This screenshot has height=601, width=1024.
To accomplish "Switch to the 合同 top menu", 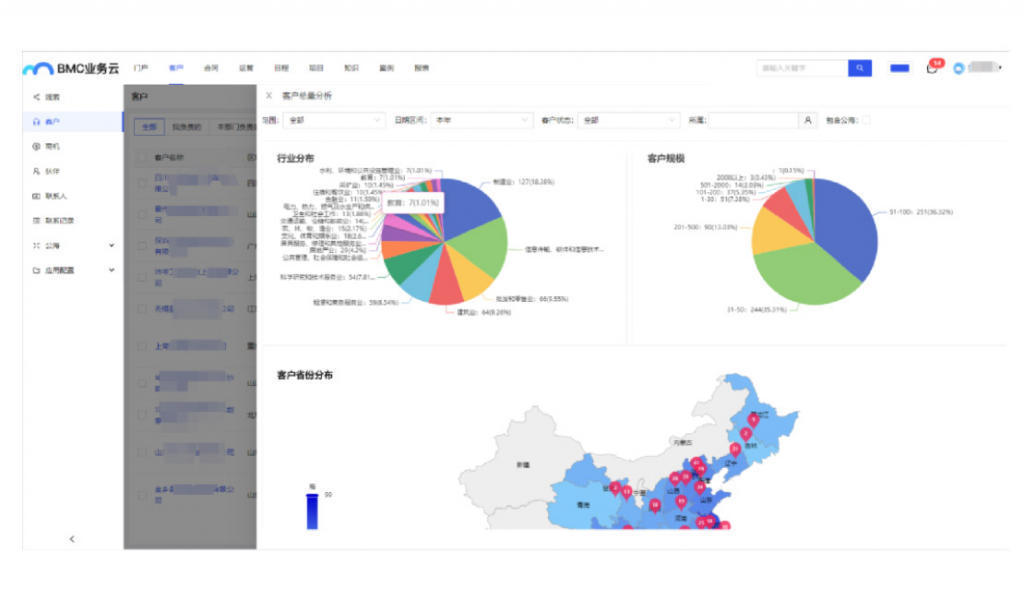I will point(211,68).
